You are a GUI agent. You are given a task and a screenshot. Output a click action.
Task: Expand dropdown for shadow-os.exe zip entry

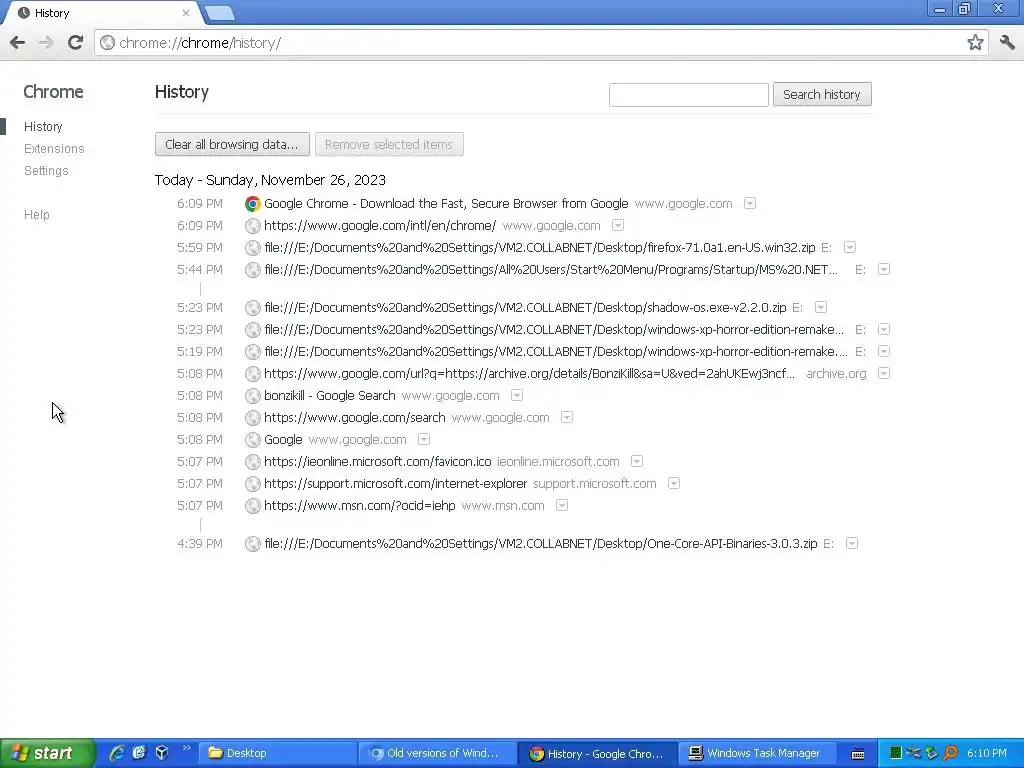[x=821, y=307]
